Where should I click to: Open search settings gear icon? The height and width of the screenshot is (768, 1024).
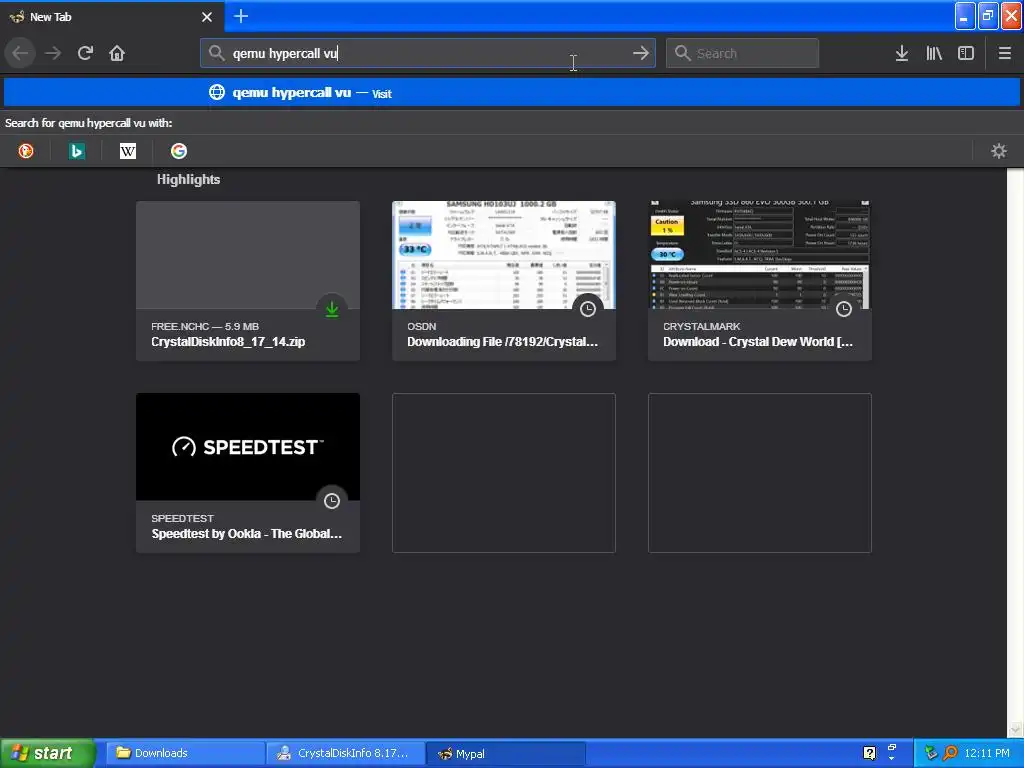point(999,152)
